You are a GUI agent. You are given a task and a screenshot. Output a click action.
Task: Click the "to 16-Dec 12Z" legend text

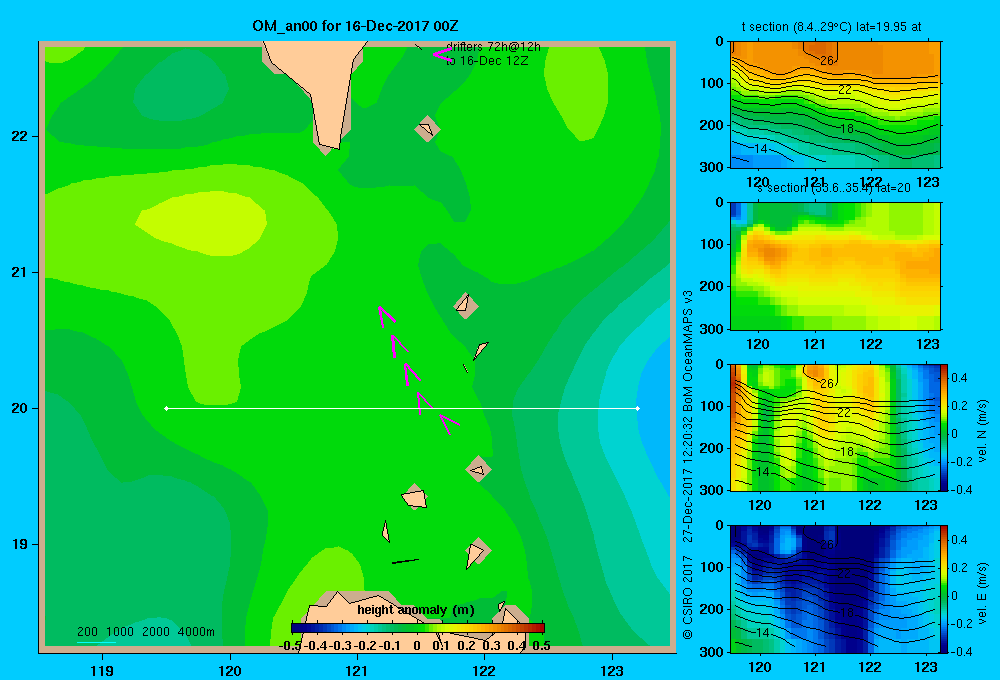coord(487,61)
